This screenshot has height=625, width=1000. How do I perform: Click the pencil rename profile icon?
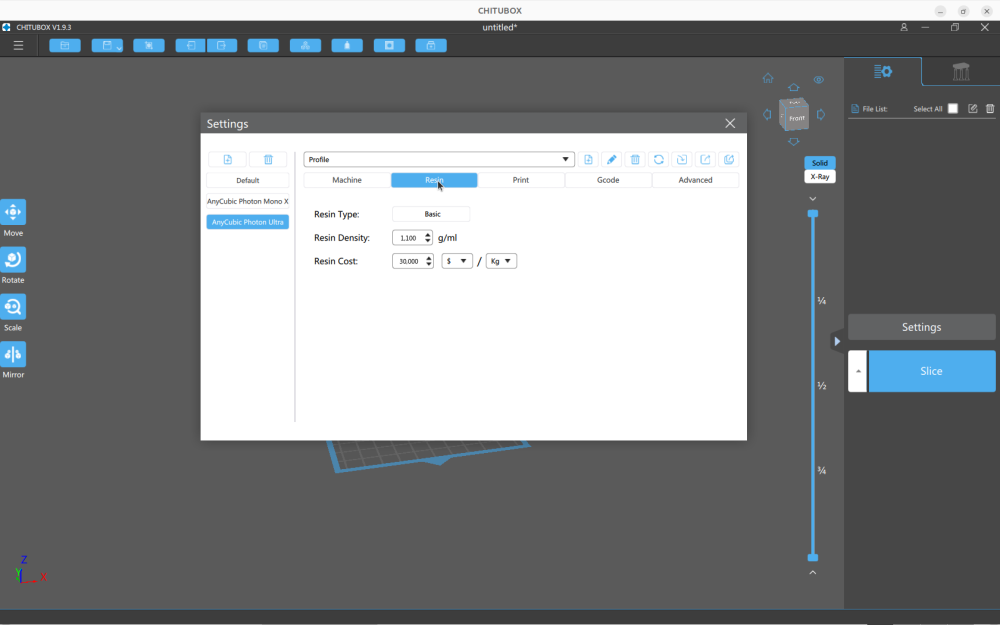point(612,159)
